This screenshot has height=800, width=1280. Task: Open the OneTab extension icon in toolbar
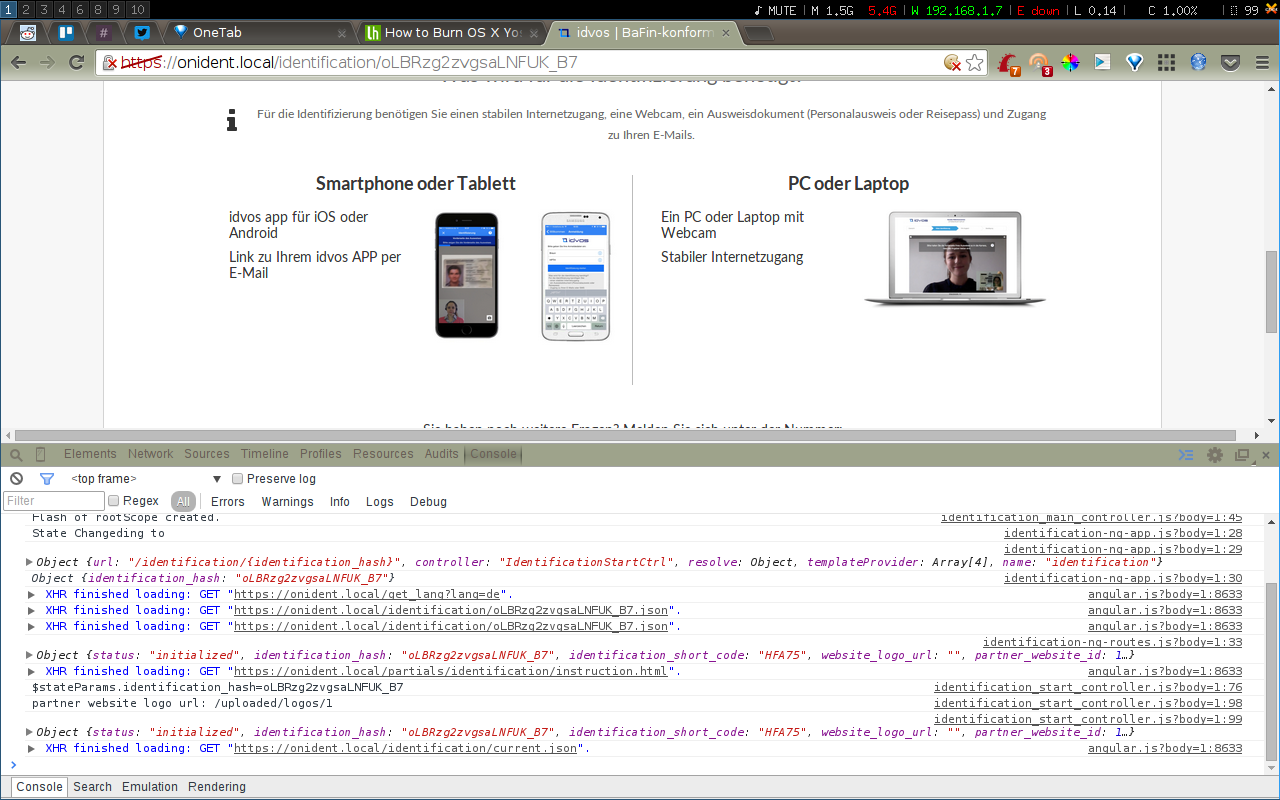tap(1135, 62)
